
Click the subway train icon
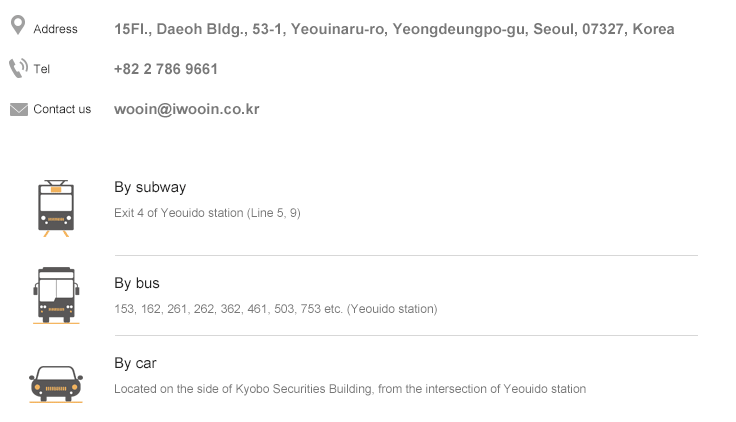pos(56,208)
